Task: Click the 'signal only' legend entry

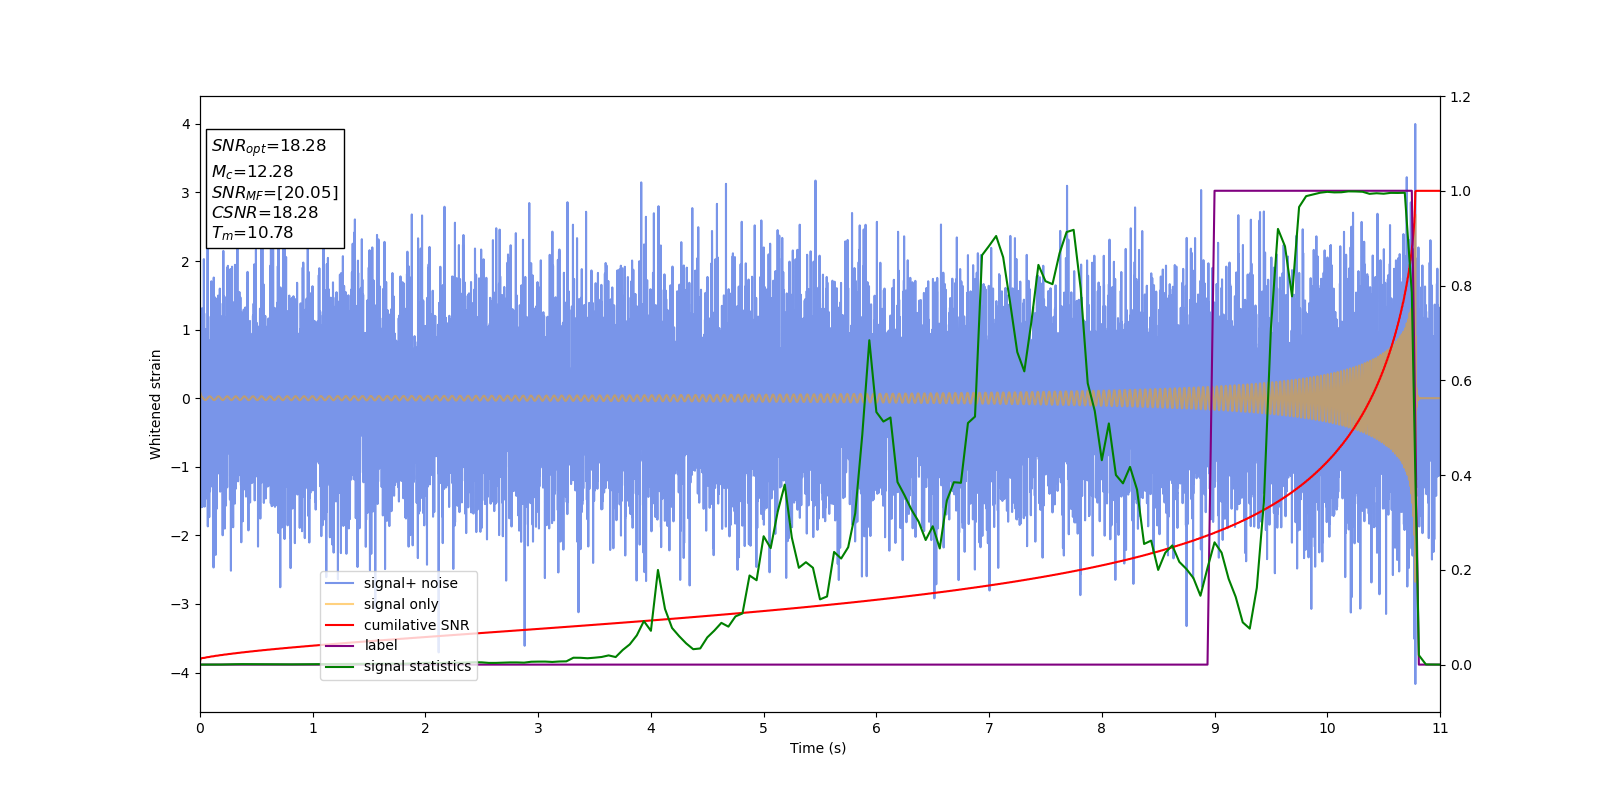Action: (401, 604)
